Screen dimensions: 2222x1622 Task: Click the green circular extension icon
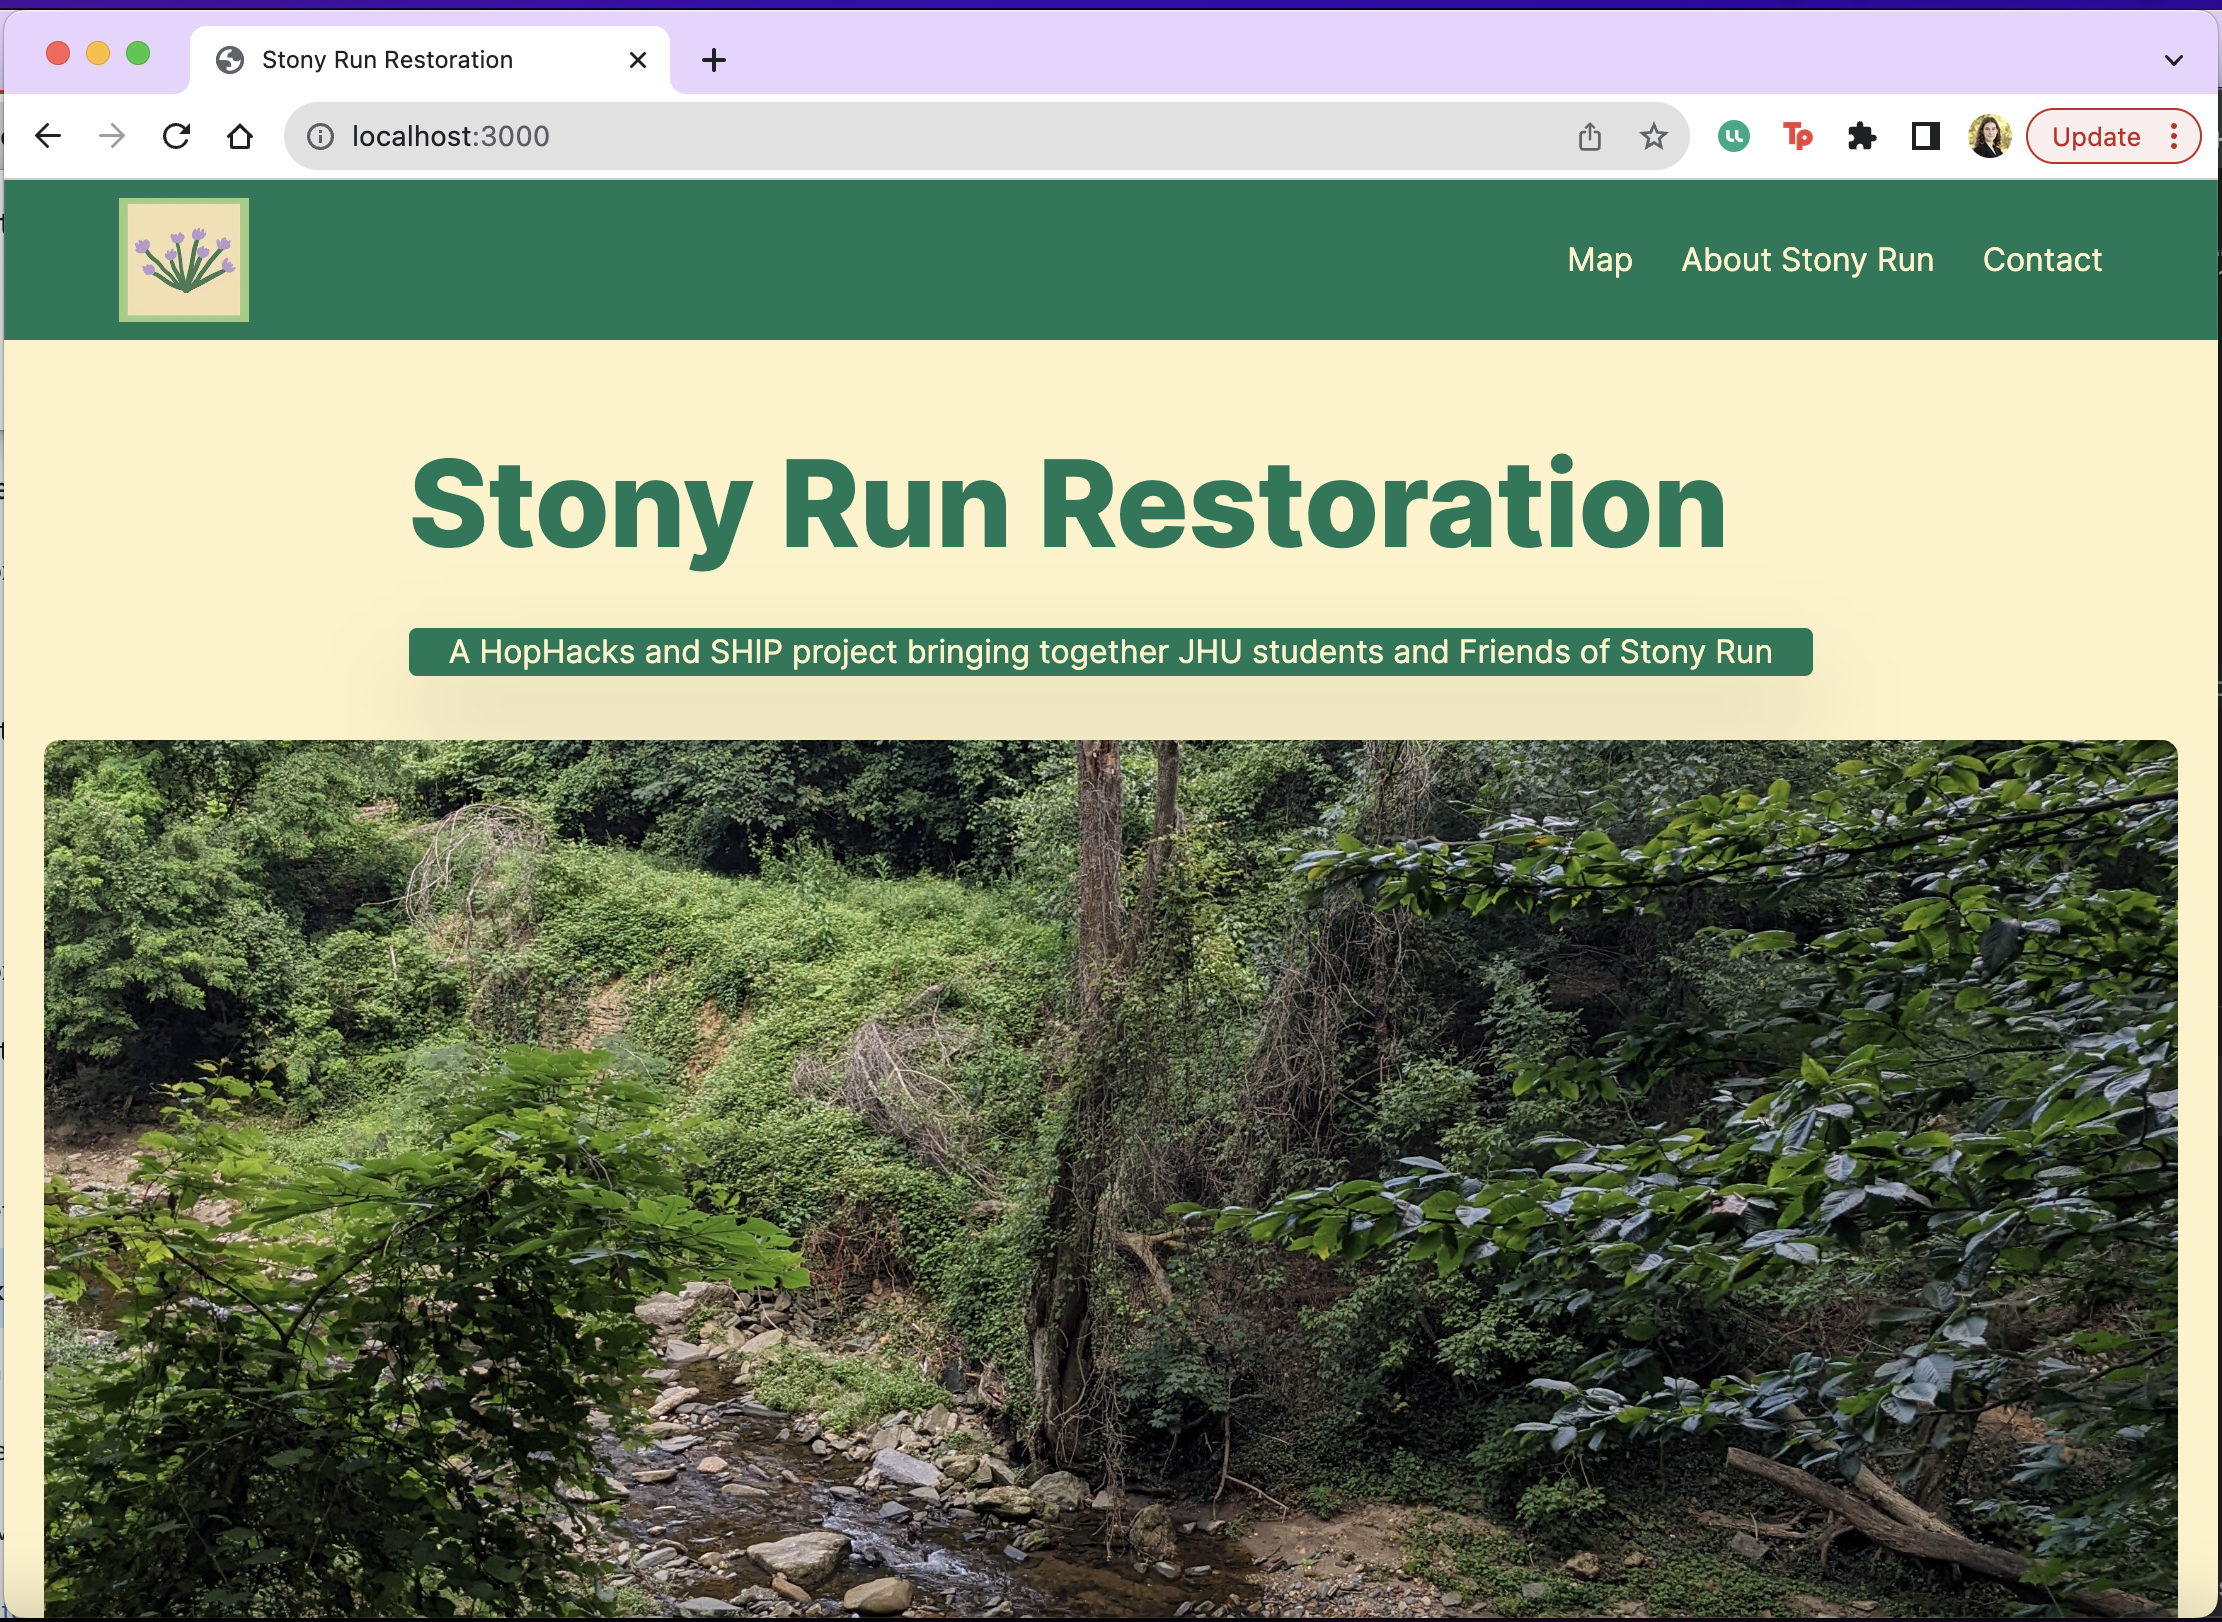(x=1734, y=136)
